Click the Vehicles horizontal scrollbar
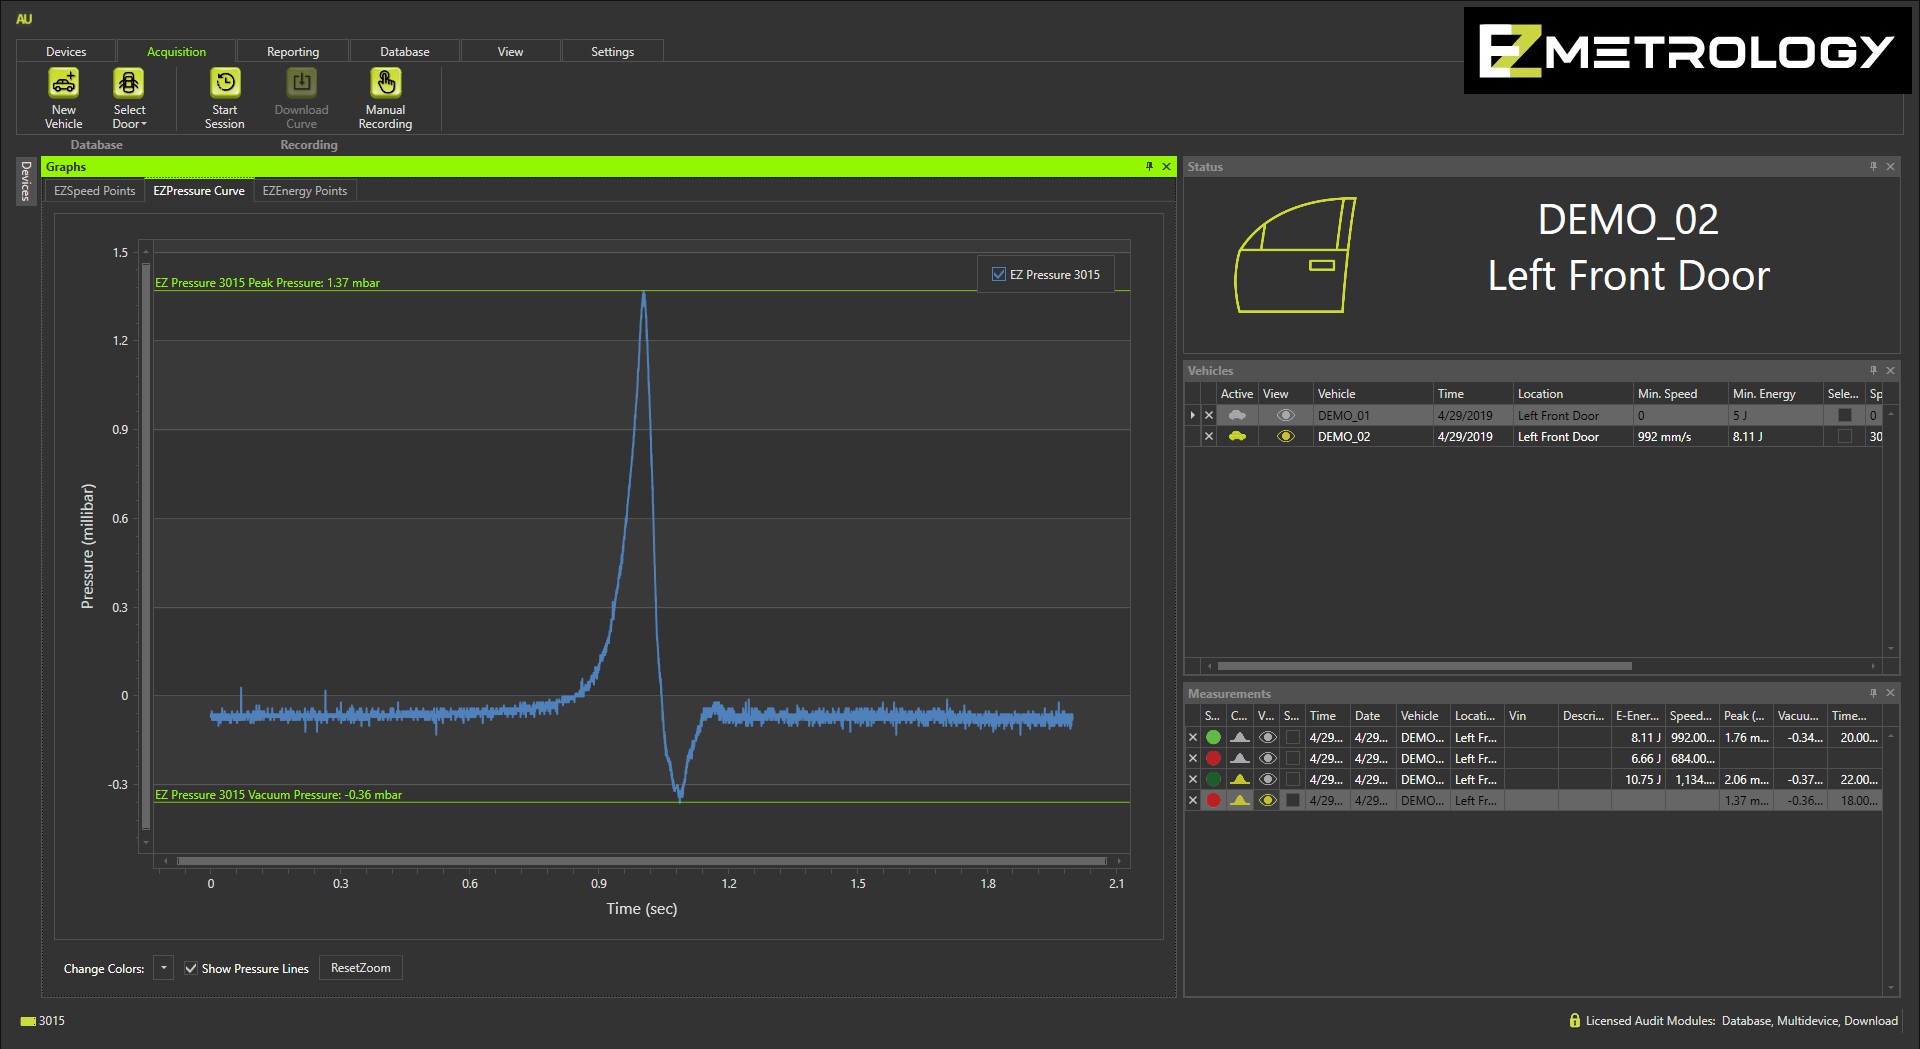Viewport: 1920px width, 1049px height. [1424, 665]
